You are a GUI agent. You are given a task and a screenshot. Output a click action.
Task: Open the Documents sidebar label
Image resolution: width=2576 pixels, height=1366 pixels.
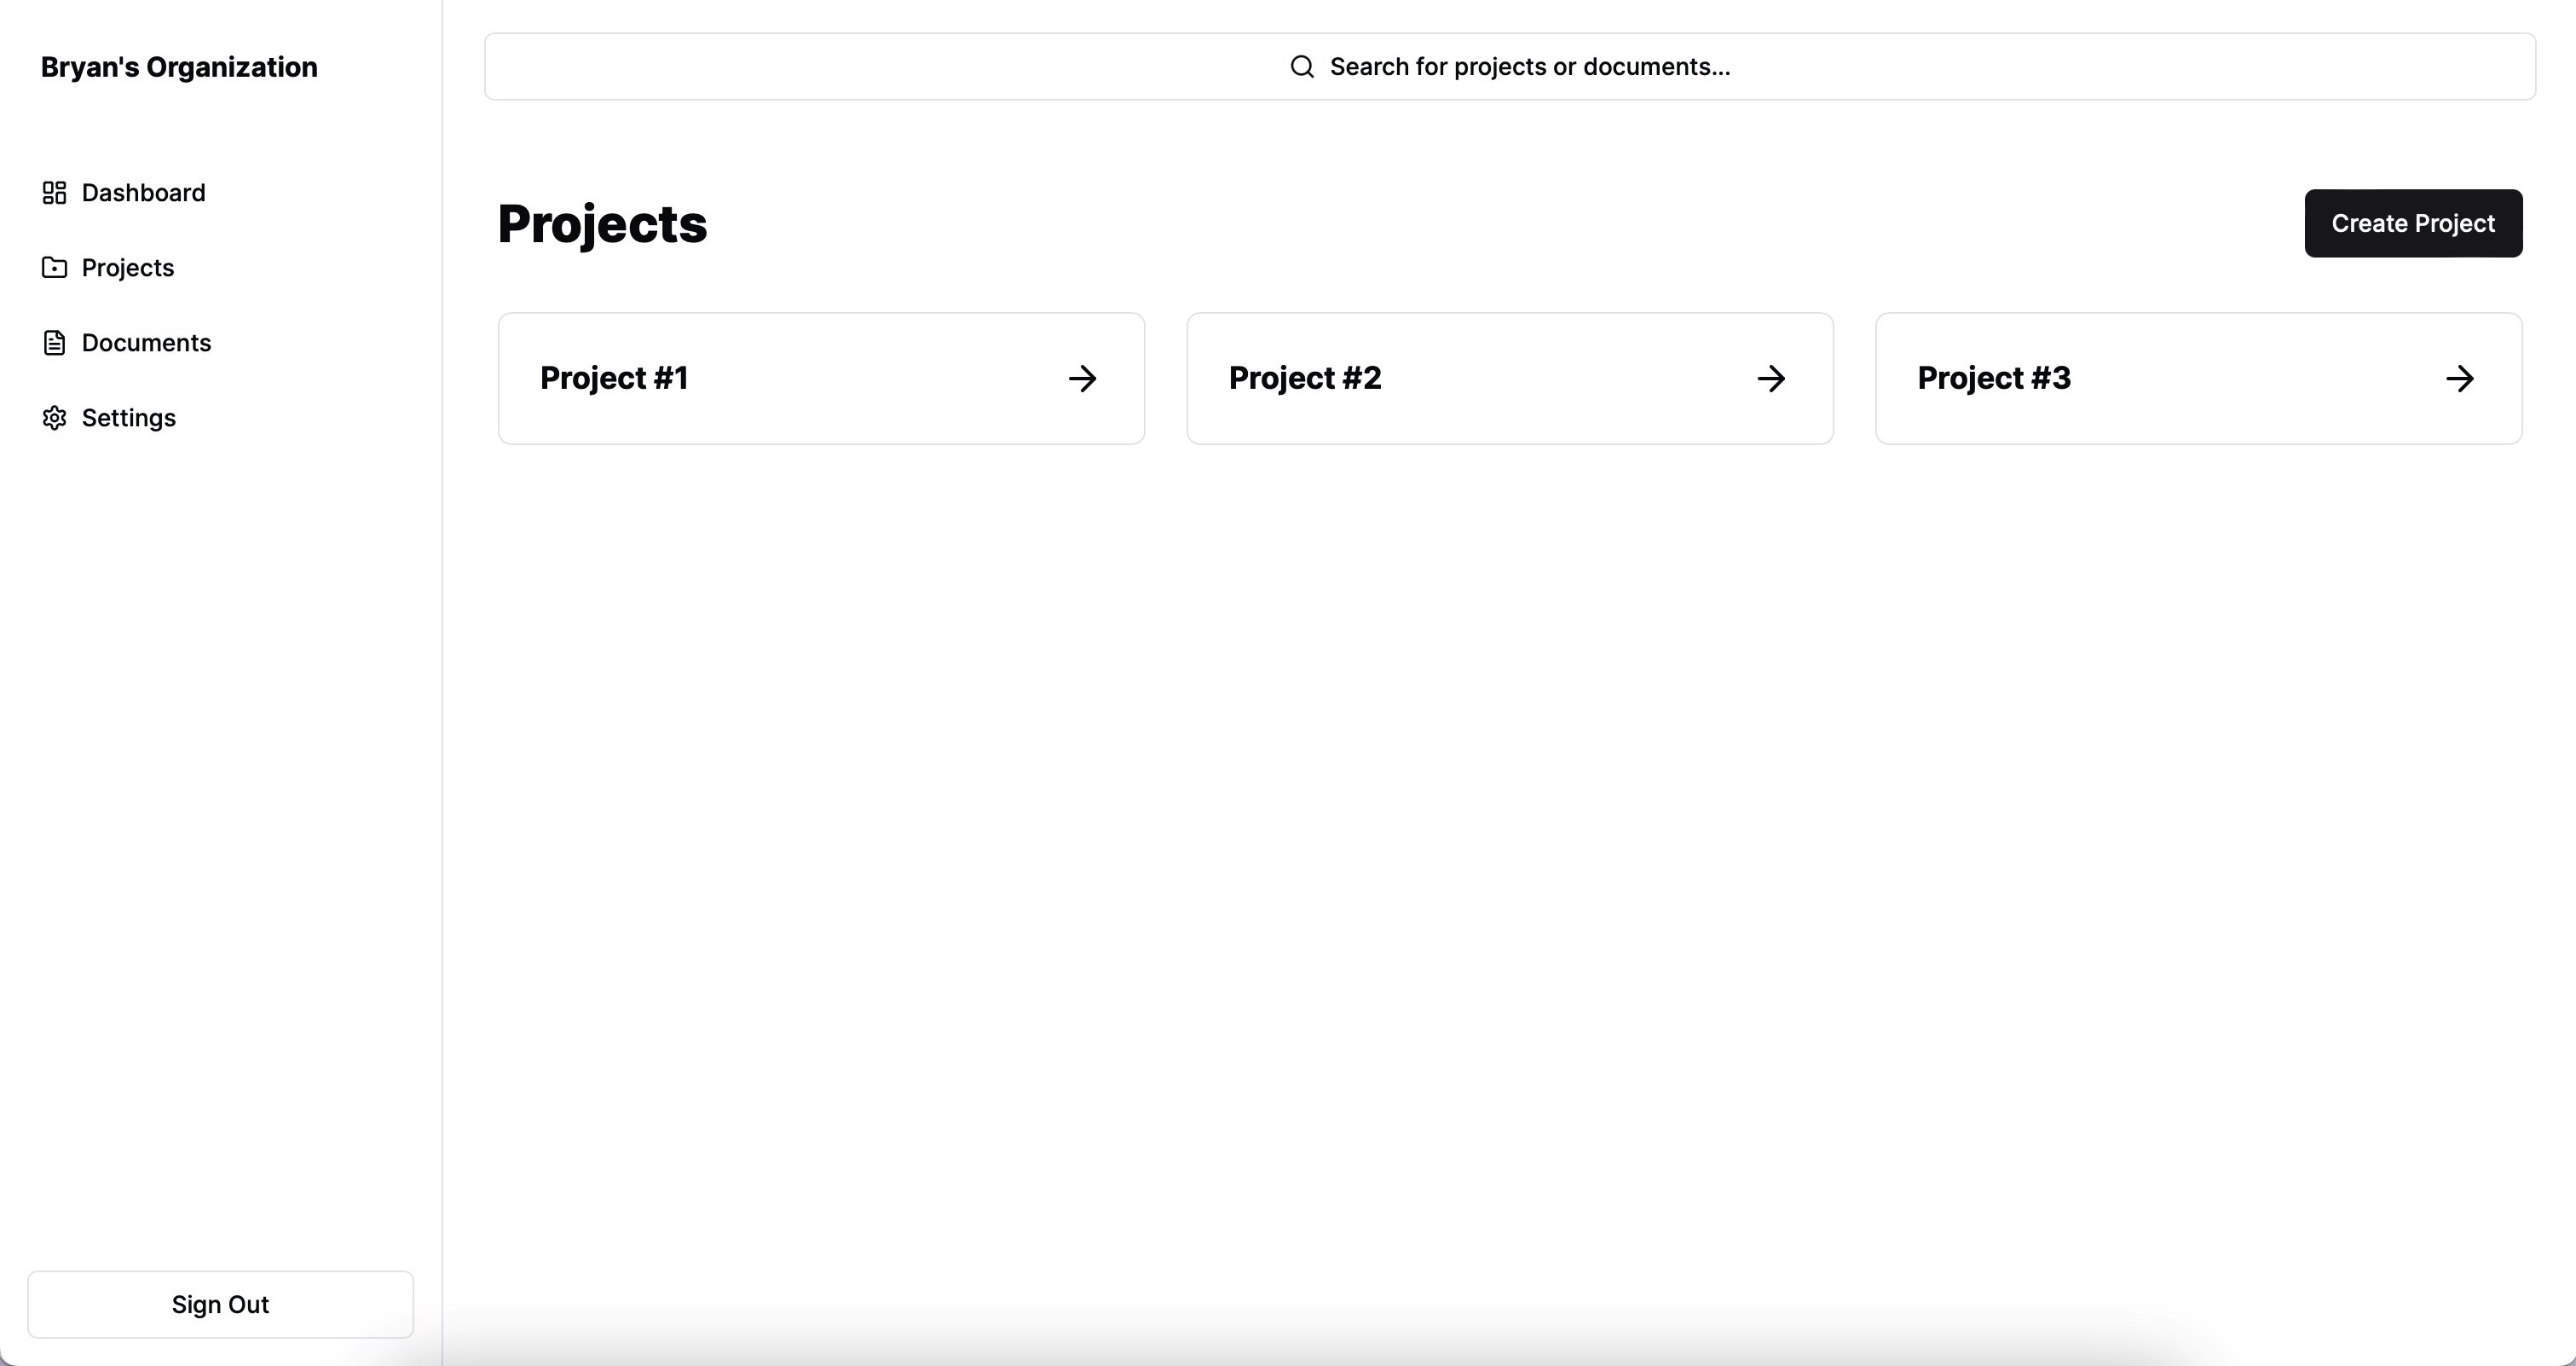tap(146, 343)
